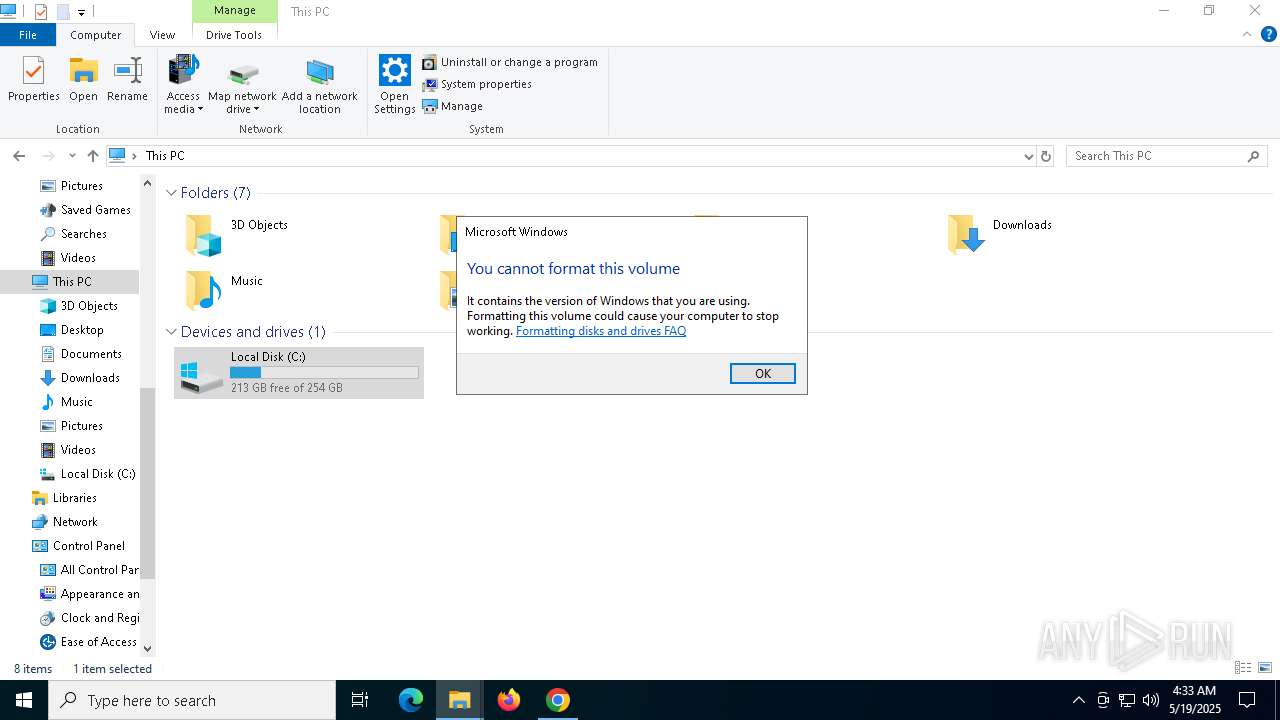Image resolution: width=1280 pixels, height=720 pixels.
Task: Click the Manage contextual tab
Action: pyautogui.click(x=235, y=11)
